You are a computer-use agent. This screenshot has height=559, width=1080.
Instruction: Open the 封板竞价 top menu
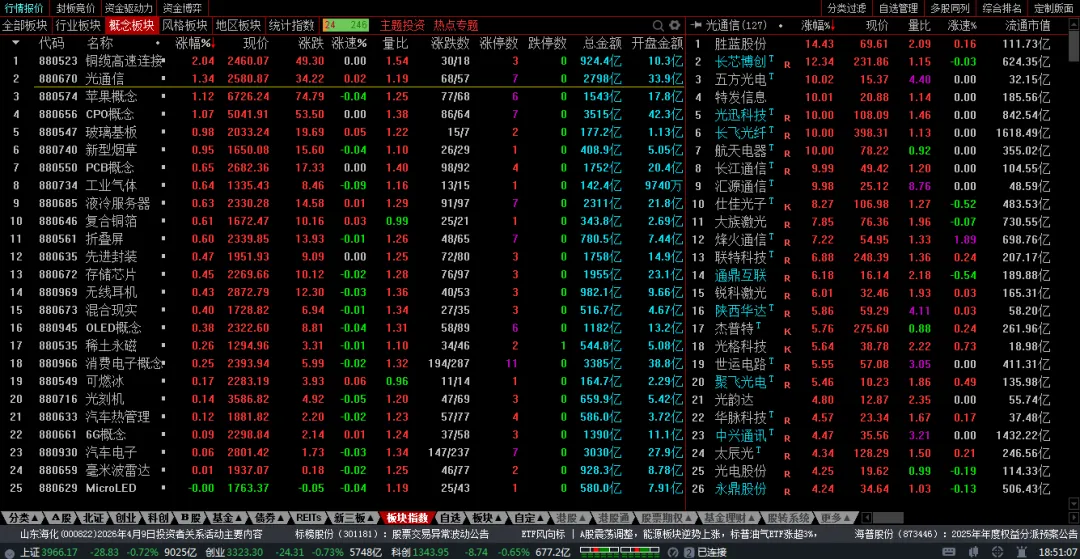(x=75, y=8)
